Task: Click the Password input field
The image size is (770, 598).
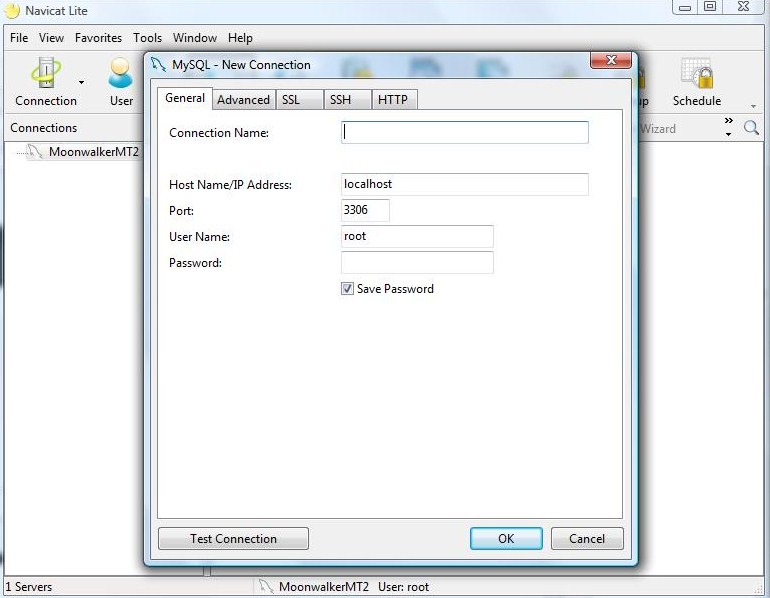Action: coord(417,262)
